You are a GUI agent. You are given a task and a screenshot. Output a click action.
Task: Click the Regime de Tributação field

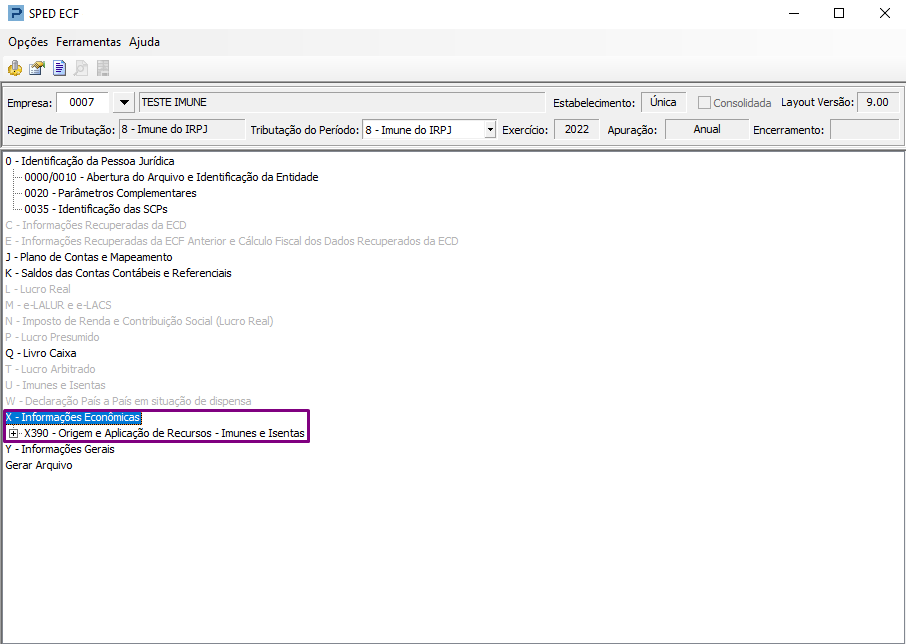point(182,129)
